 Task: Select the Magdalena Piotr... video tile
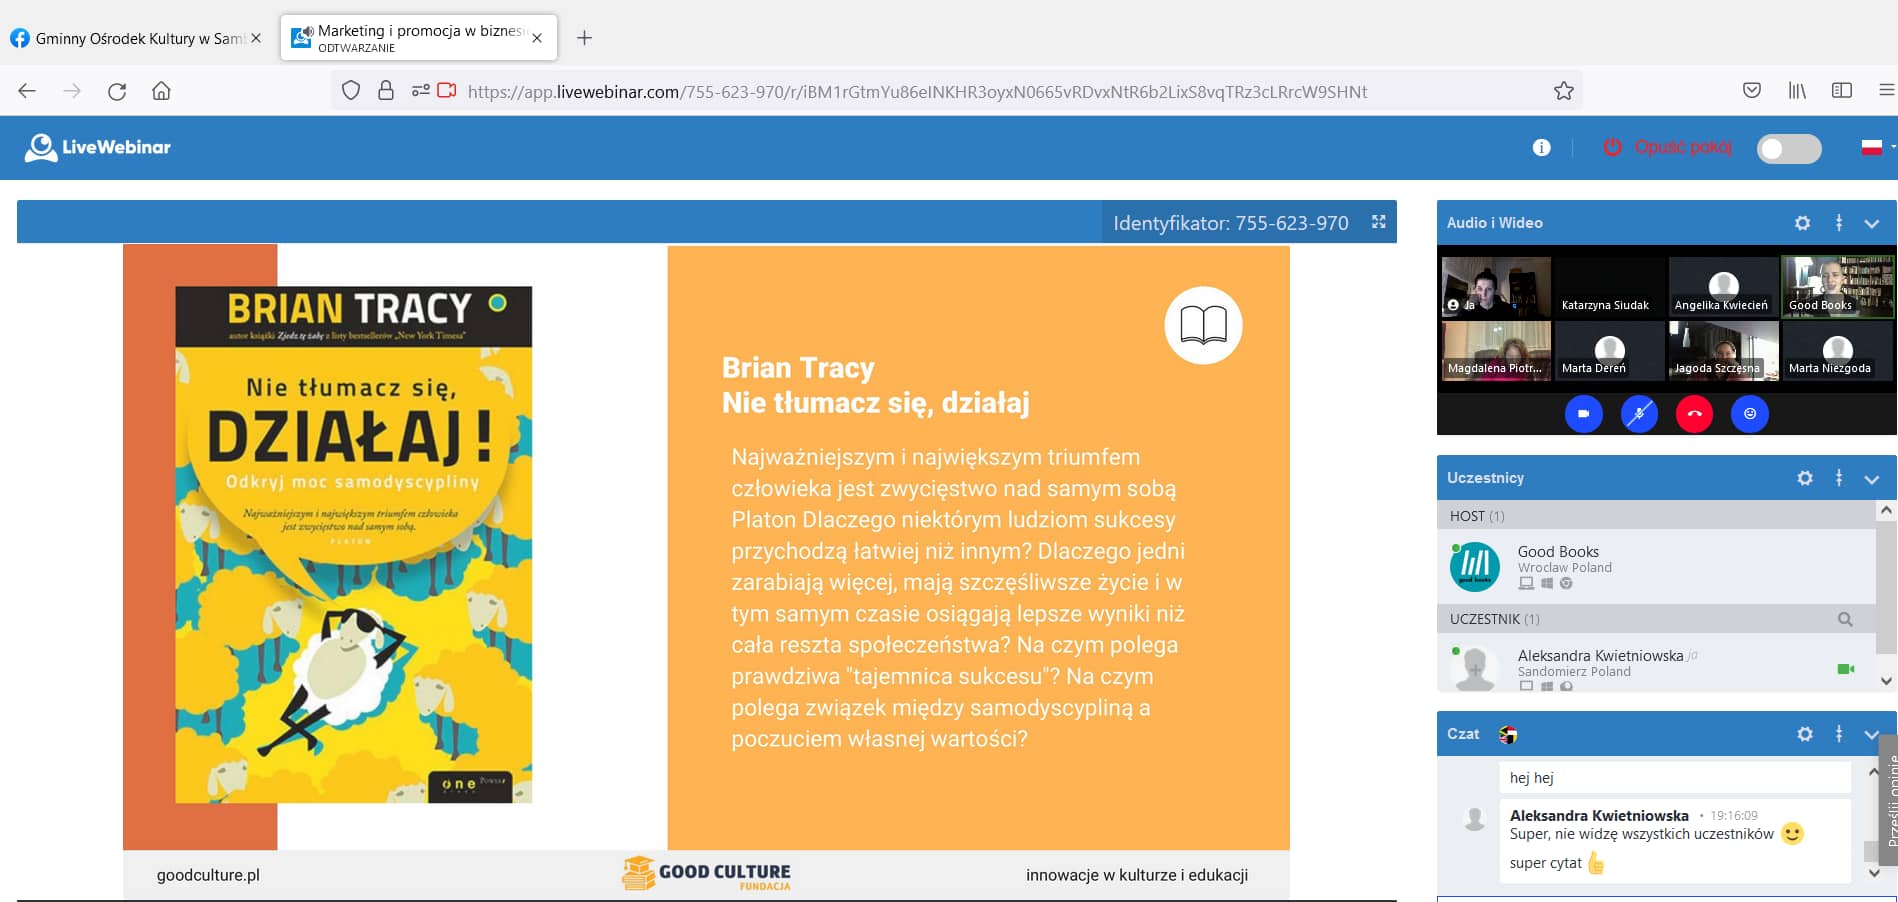click(x=1496, y=350)
